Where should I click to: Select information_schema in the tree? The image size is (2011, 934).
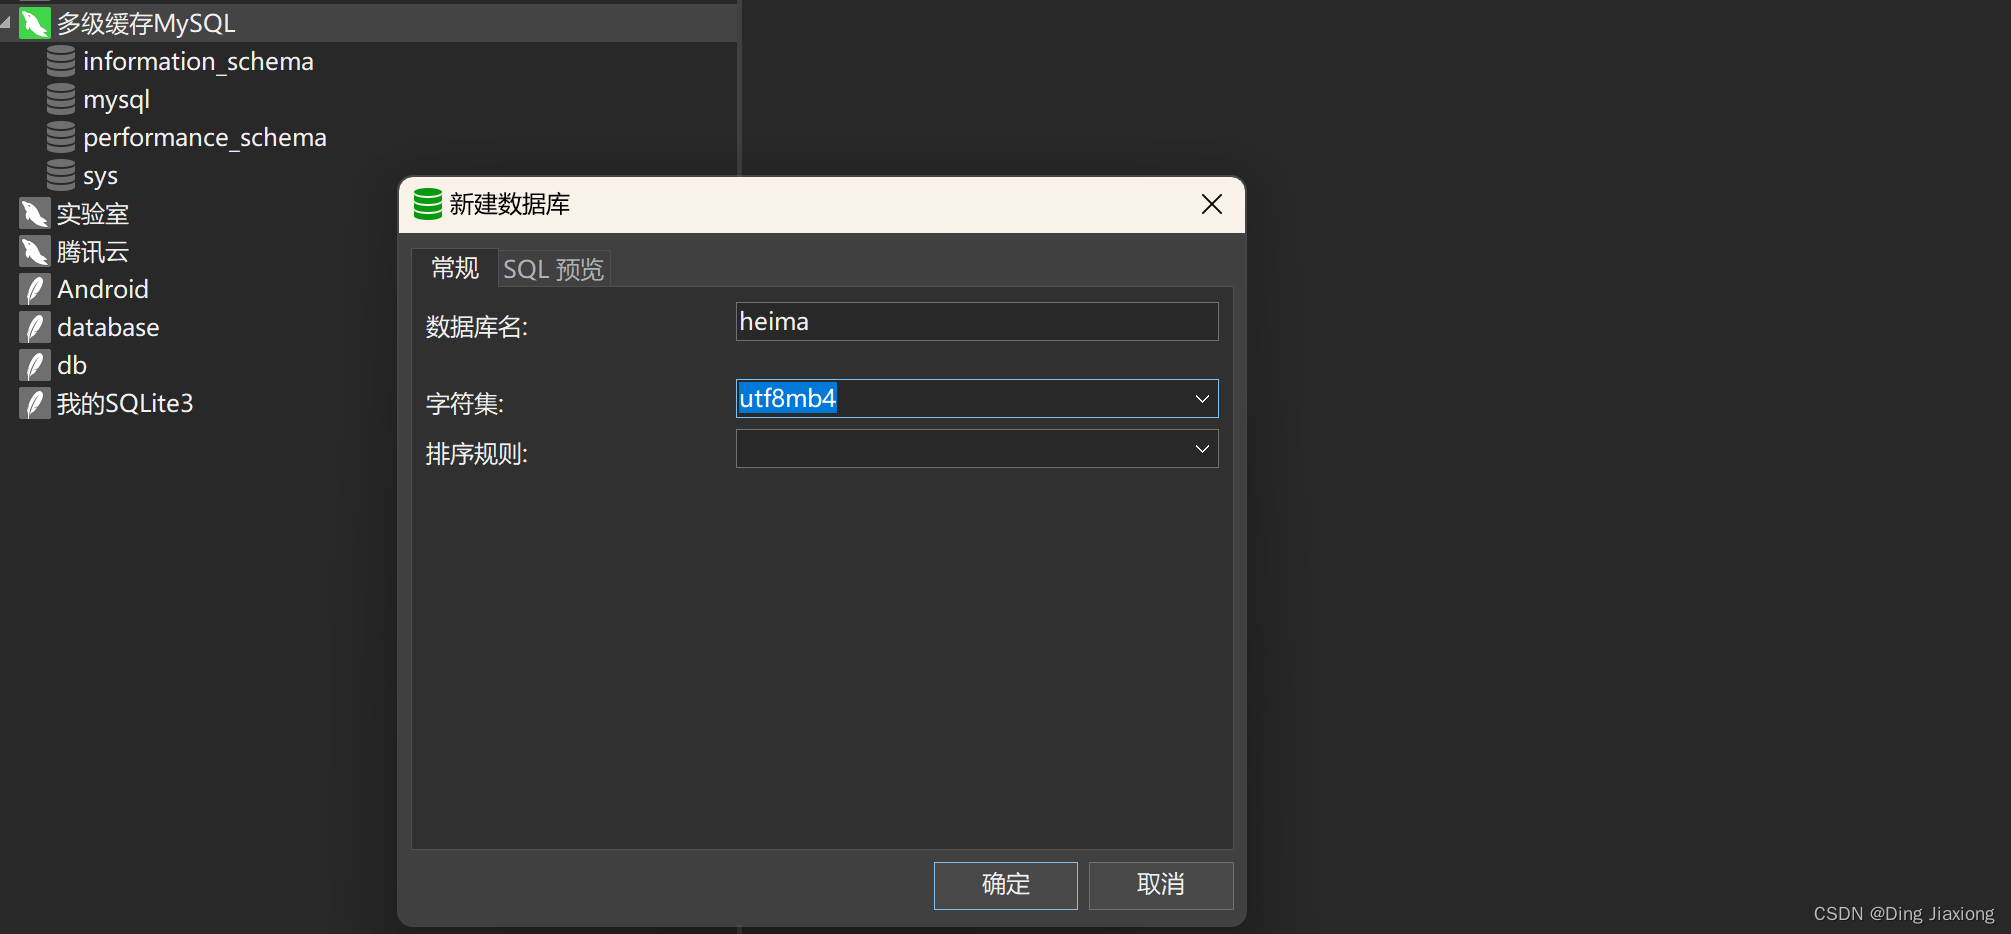198,61
